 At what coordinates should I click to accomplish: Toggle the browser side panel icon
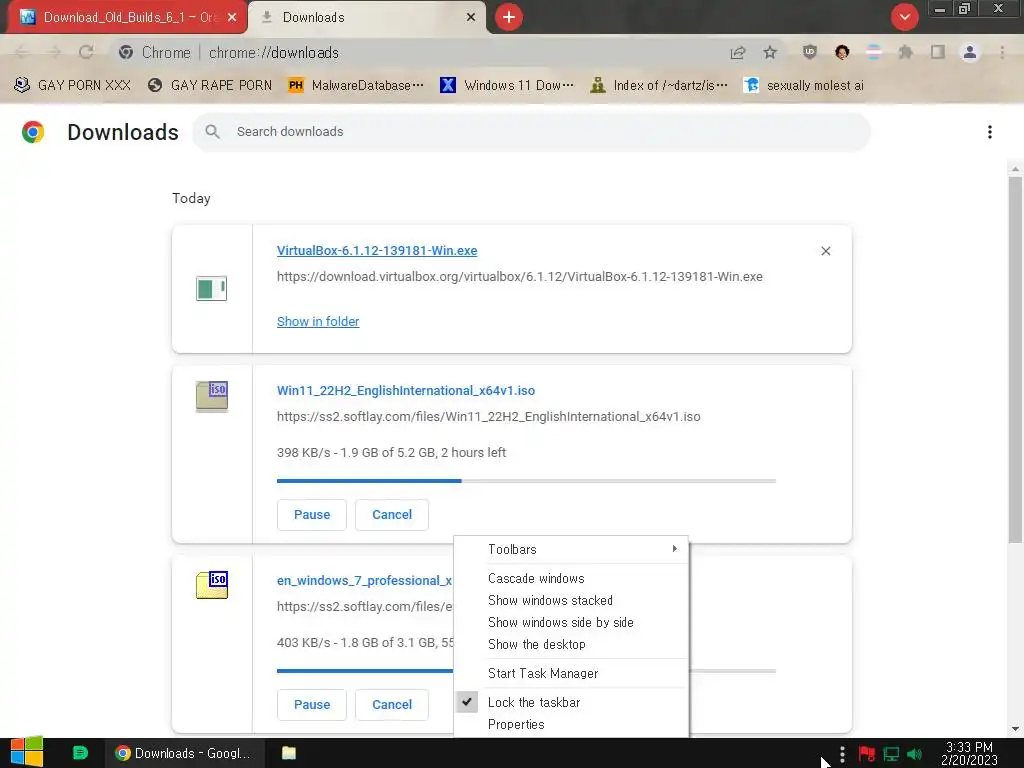pos(938,52)
